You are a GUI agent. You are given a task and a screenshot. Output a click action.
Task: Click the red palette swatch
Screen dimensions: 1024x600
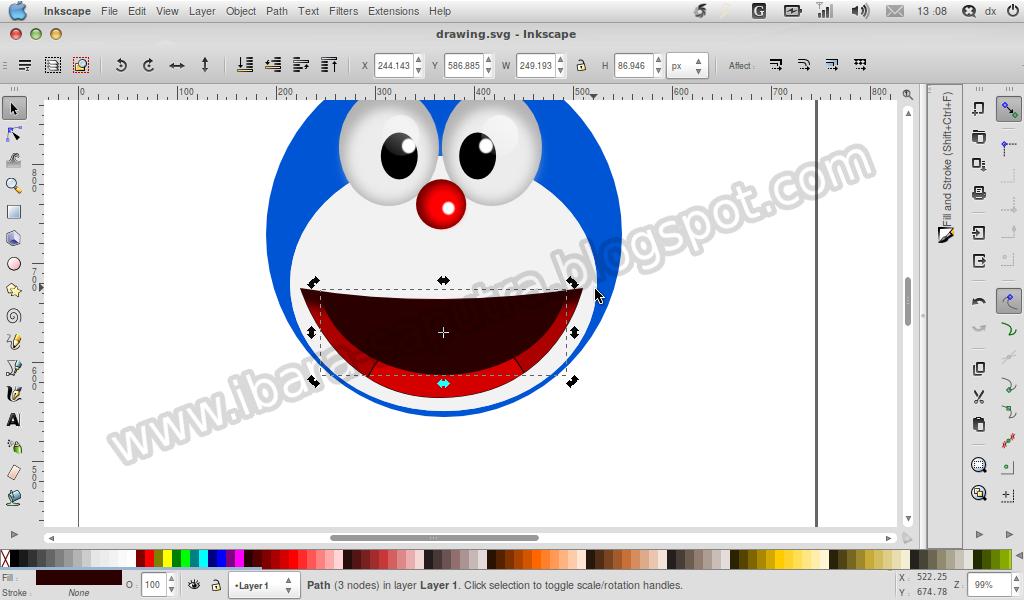click(x=150, y=558)
